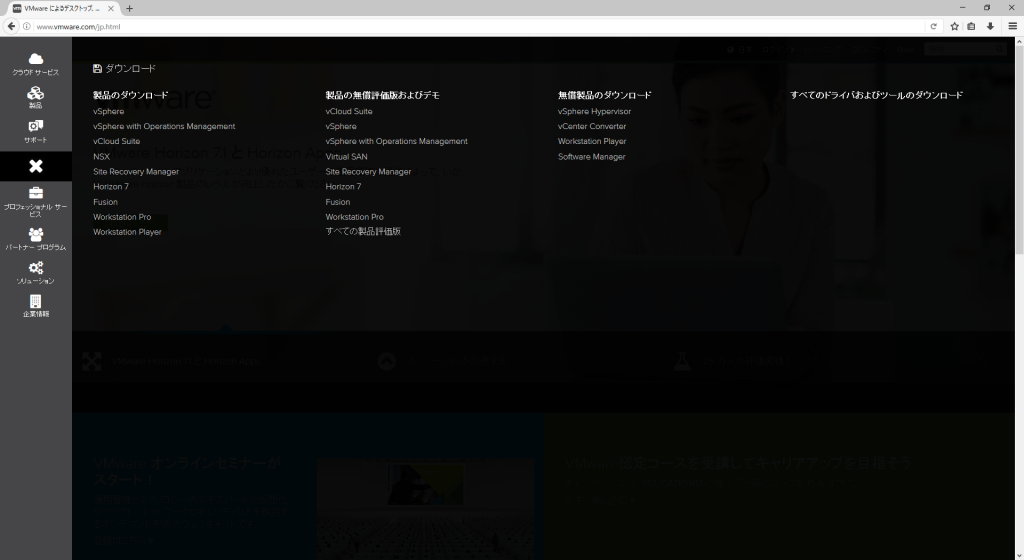Open the browser hamburger menu
Image resolution: width=1024 pixels, height=560 pixels.
point(1012,26)
